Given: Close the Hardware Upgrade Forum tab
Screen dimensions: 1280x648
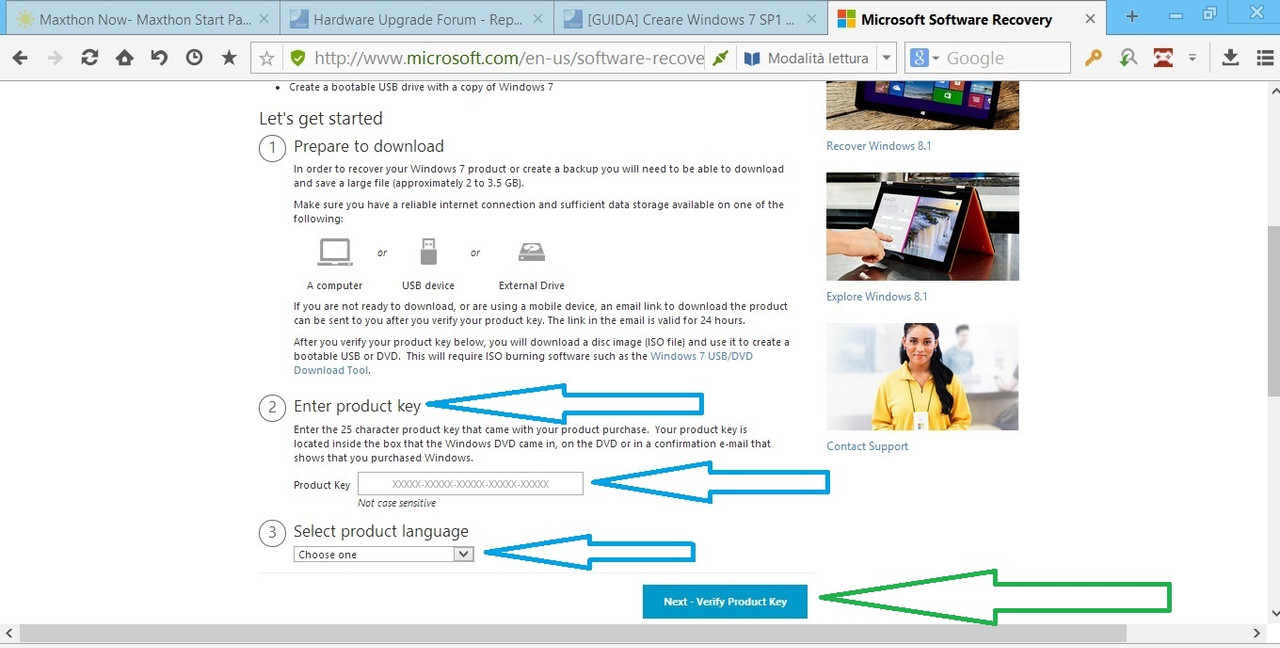Looking at the screenshot, I should (540, 19).
